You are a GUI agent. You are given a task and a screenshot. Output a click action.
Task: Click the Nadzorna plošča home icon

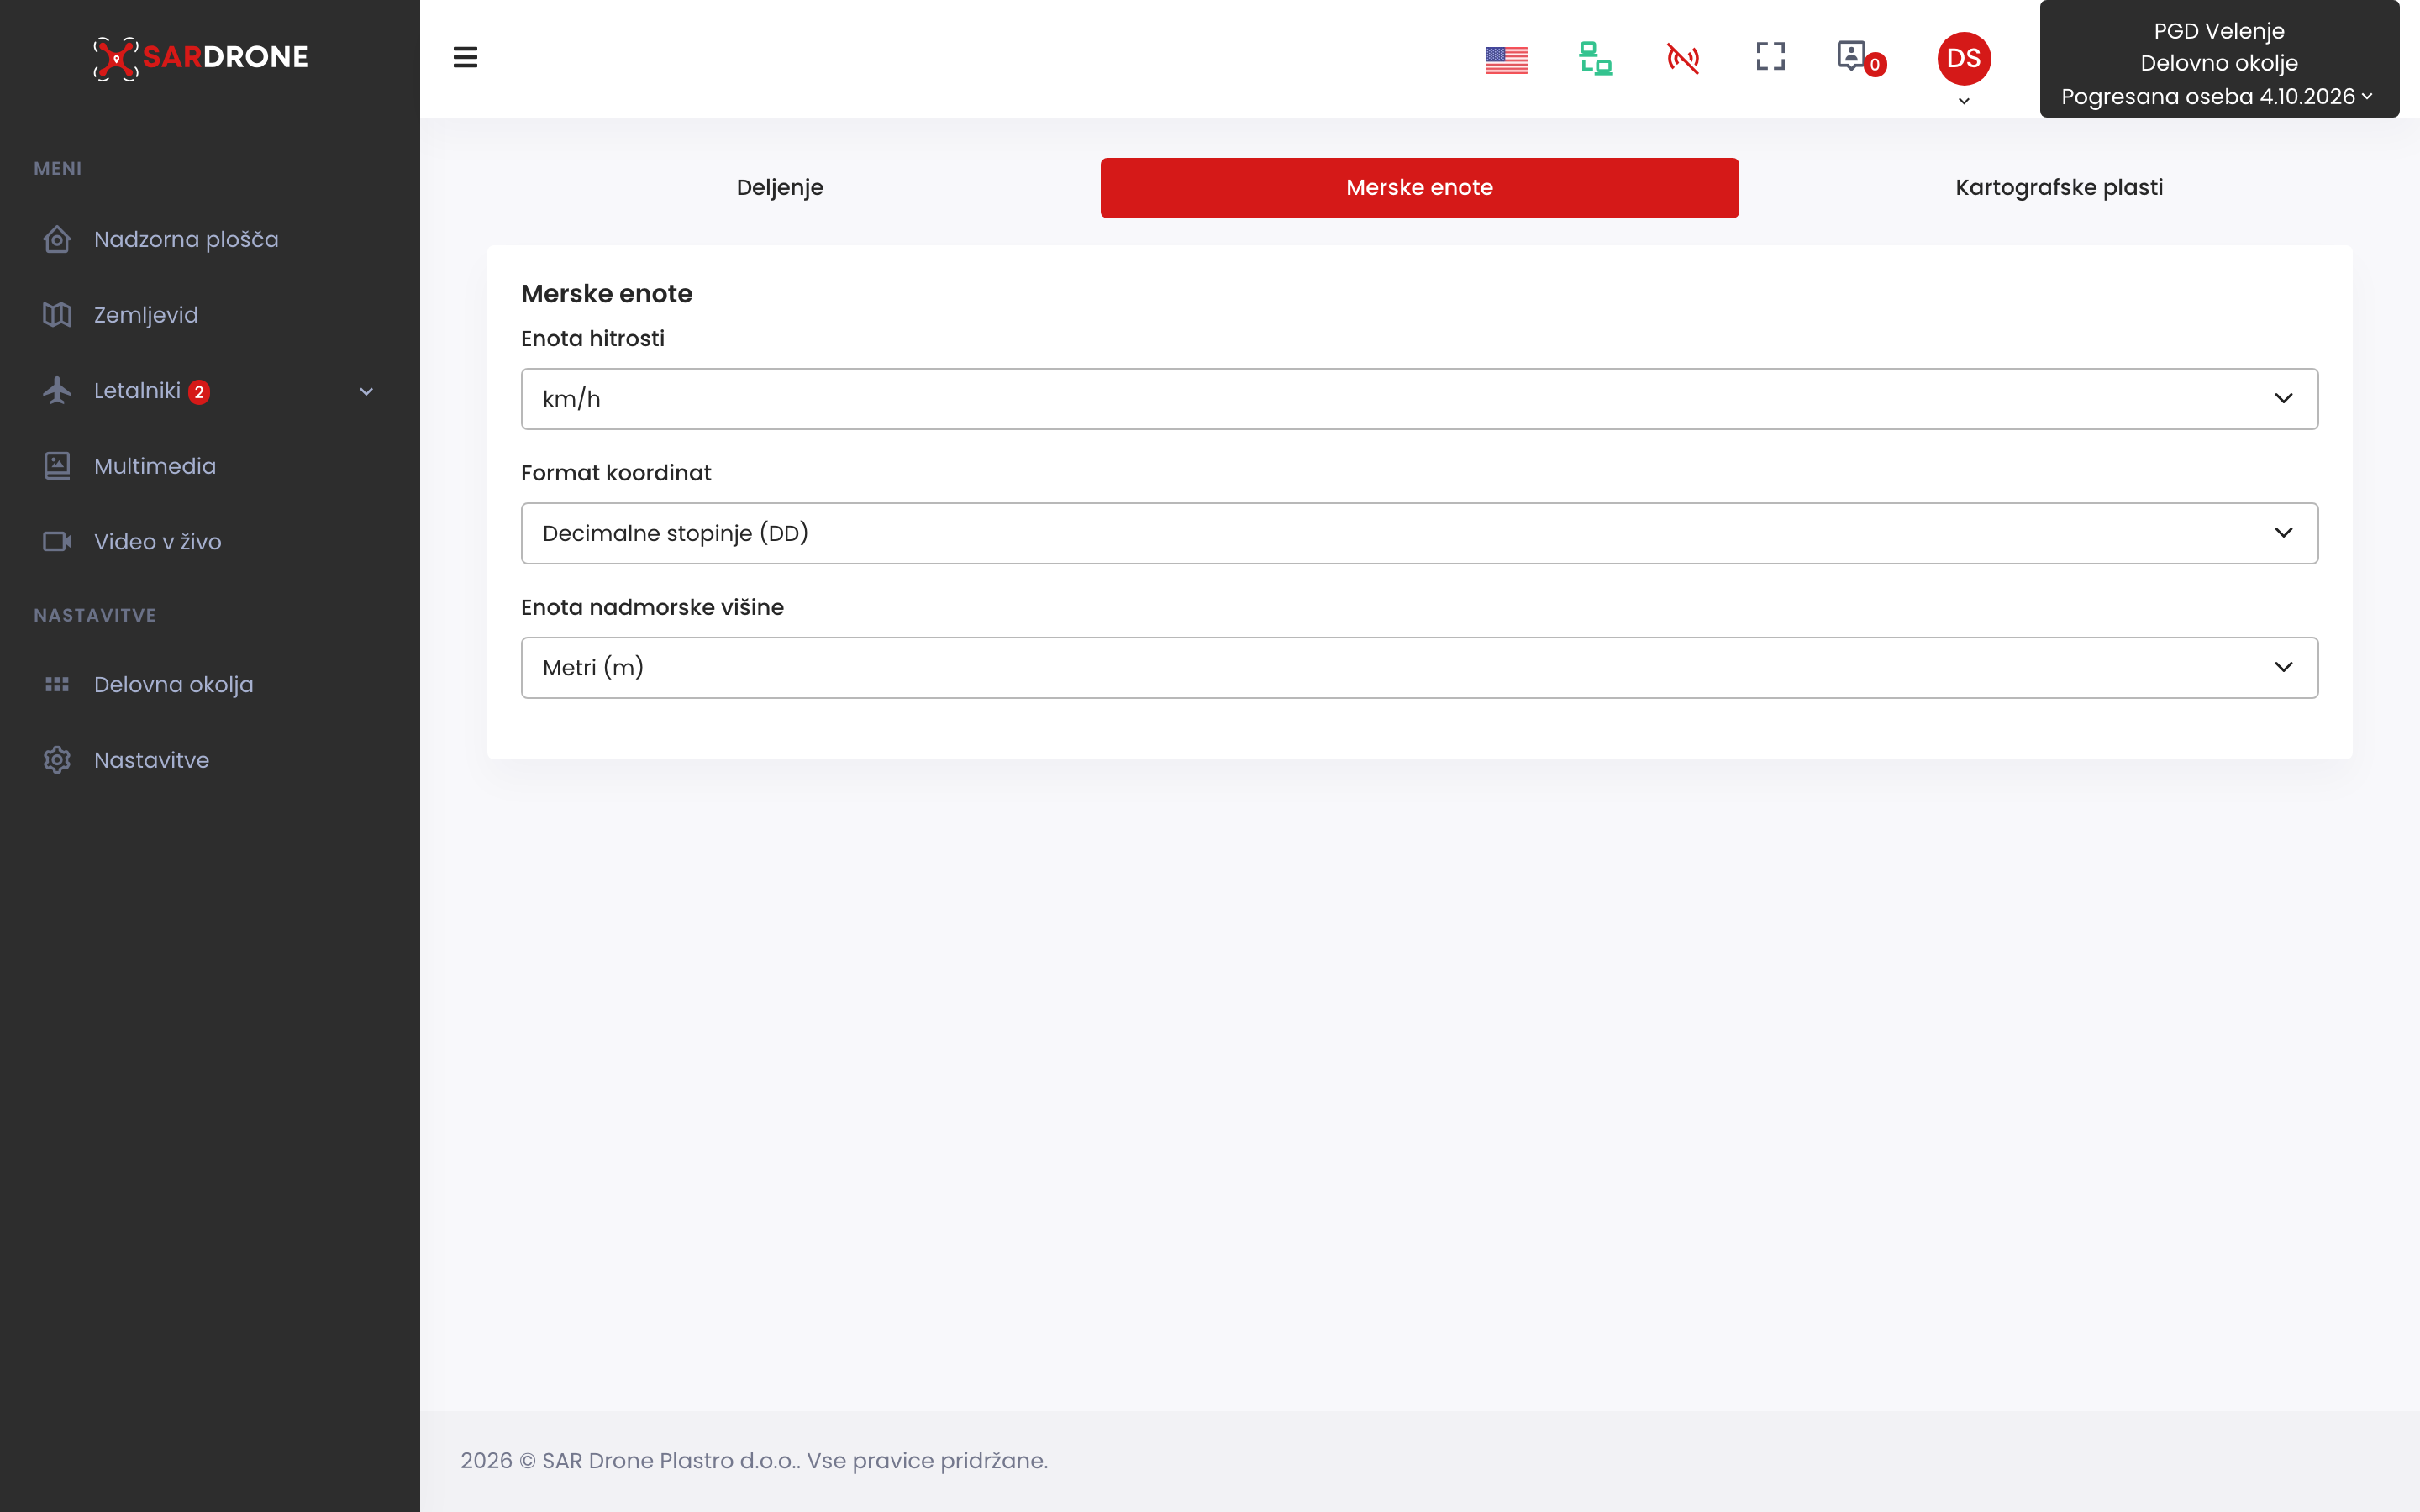point(57,240)
